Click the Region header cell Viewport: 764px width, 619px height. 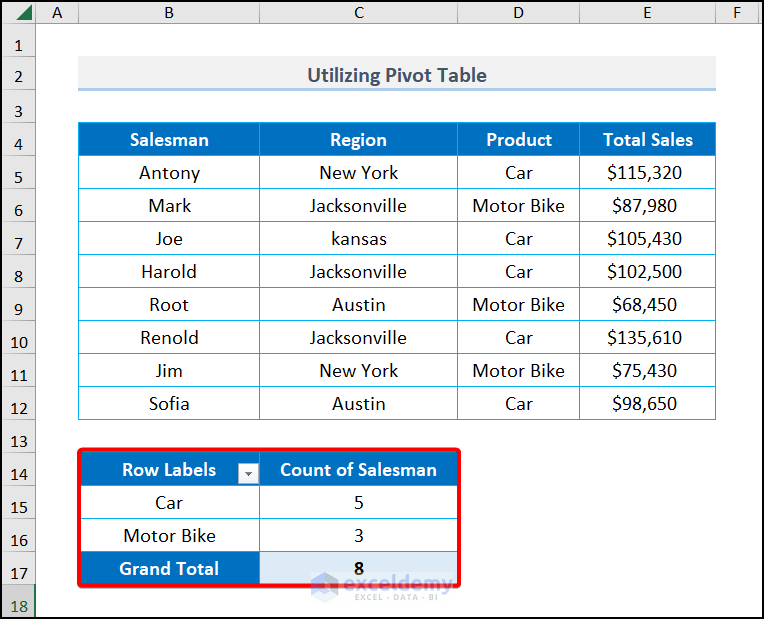click(358, 140)
